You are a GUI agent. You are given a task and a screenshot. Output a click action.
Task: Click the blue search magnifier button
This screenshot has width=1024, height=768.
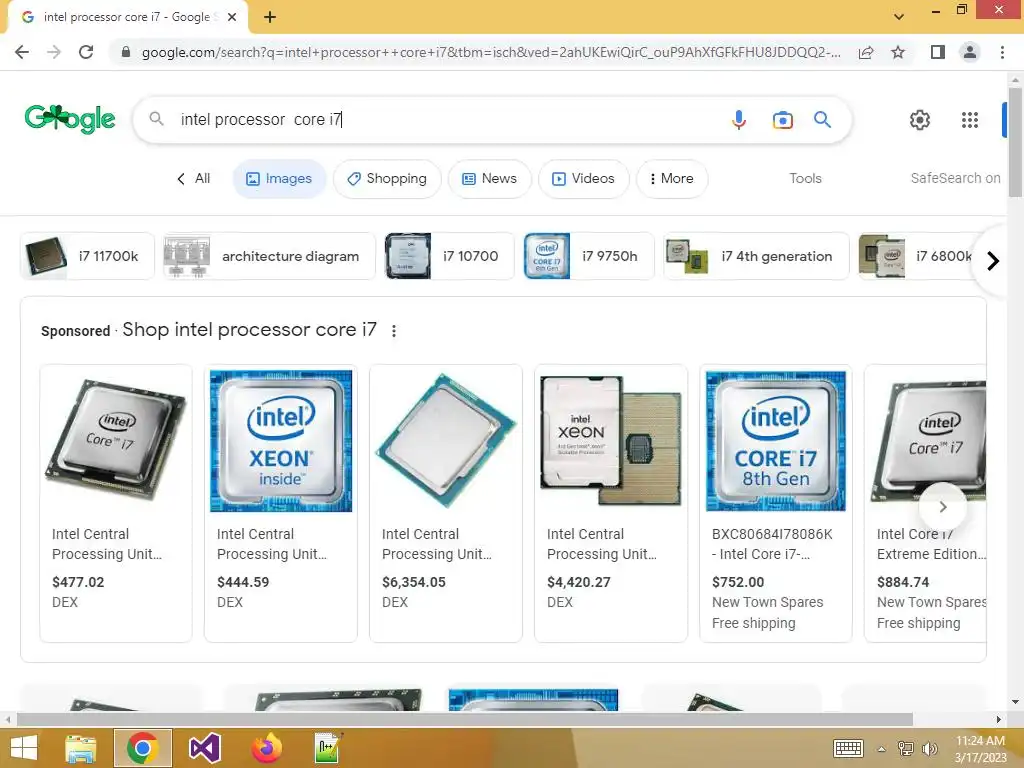pos(822,120)
